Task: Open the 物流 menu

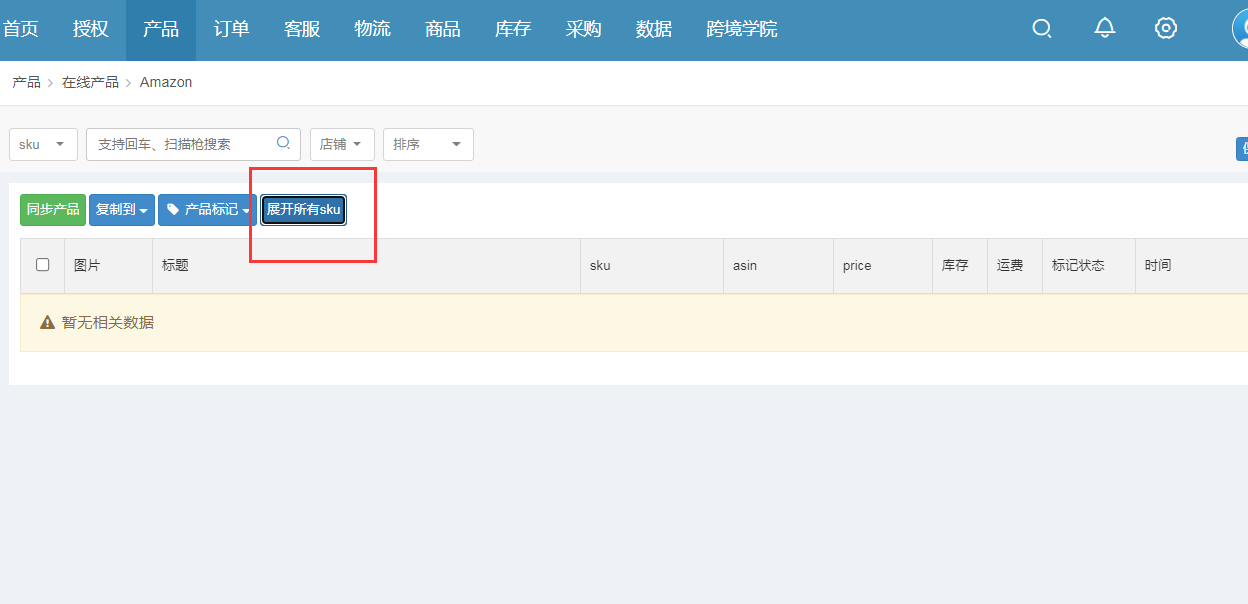Action: [372, 29]
